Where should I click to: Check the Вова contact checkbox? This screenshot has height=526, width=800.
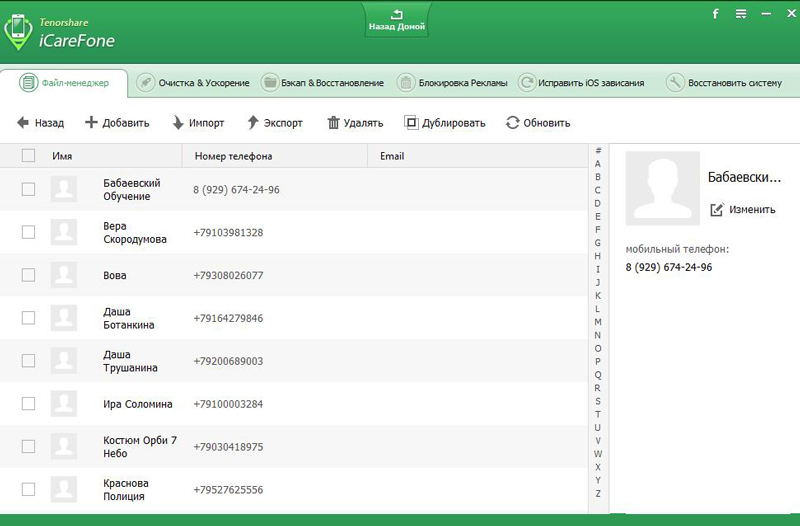click(x=29, y=275)
